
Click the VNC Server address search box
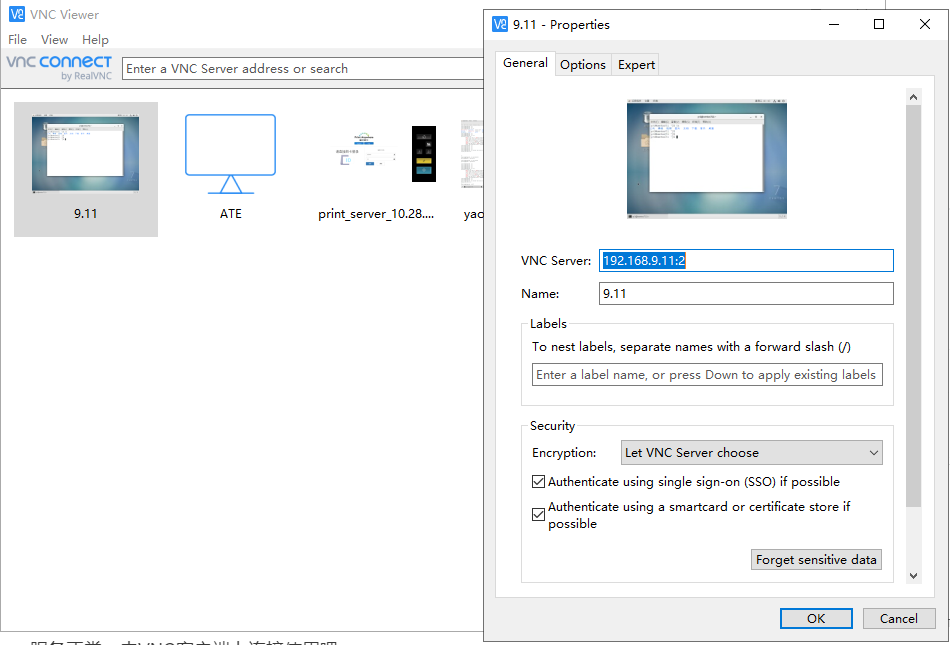[303, 68]
